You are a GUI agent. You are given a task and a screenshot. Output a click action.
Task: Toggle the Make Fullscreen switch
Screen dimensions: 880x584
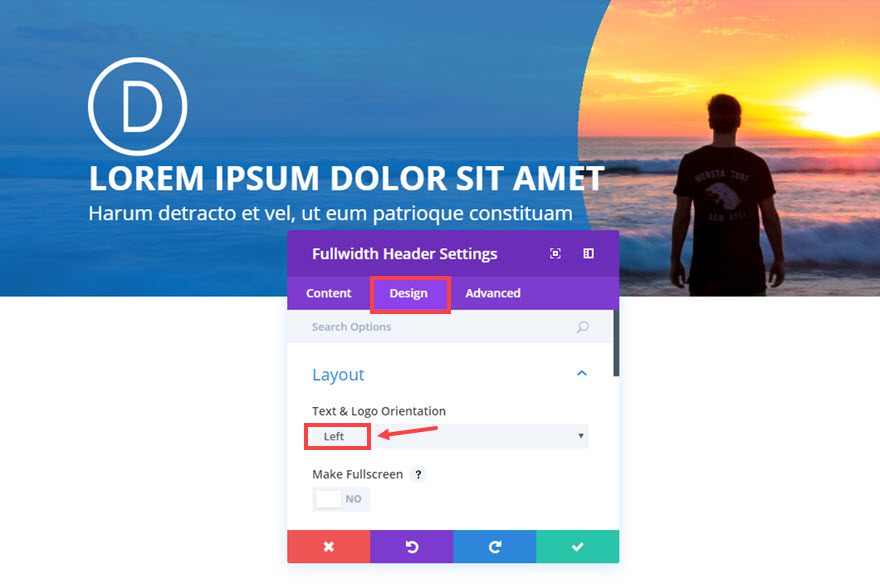pyautogui.click(x=341, y=499)
